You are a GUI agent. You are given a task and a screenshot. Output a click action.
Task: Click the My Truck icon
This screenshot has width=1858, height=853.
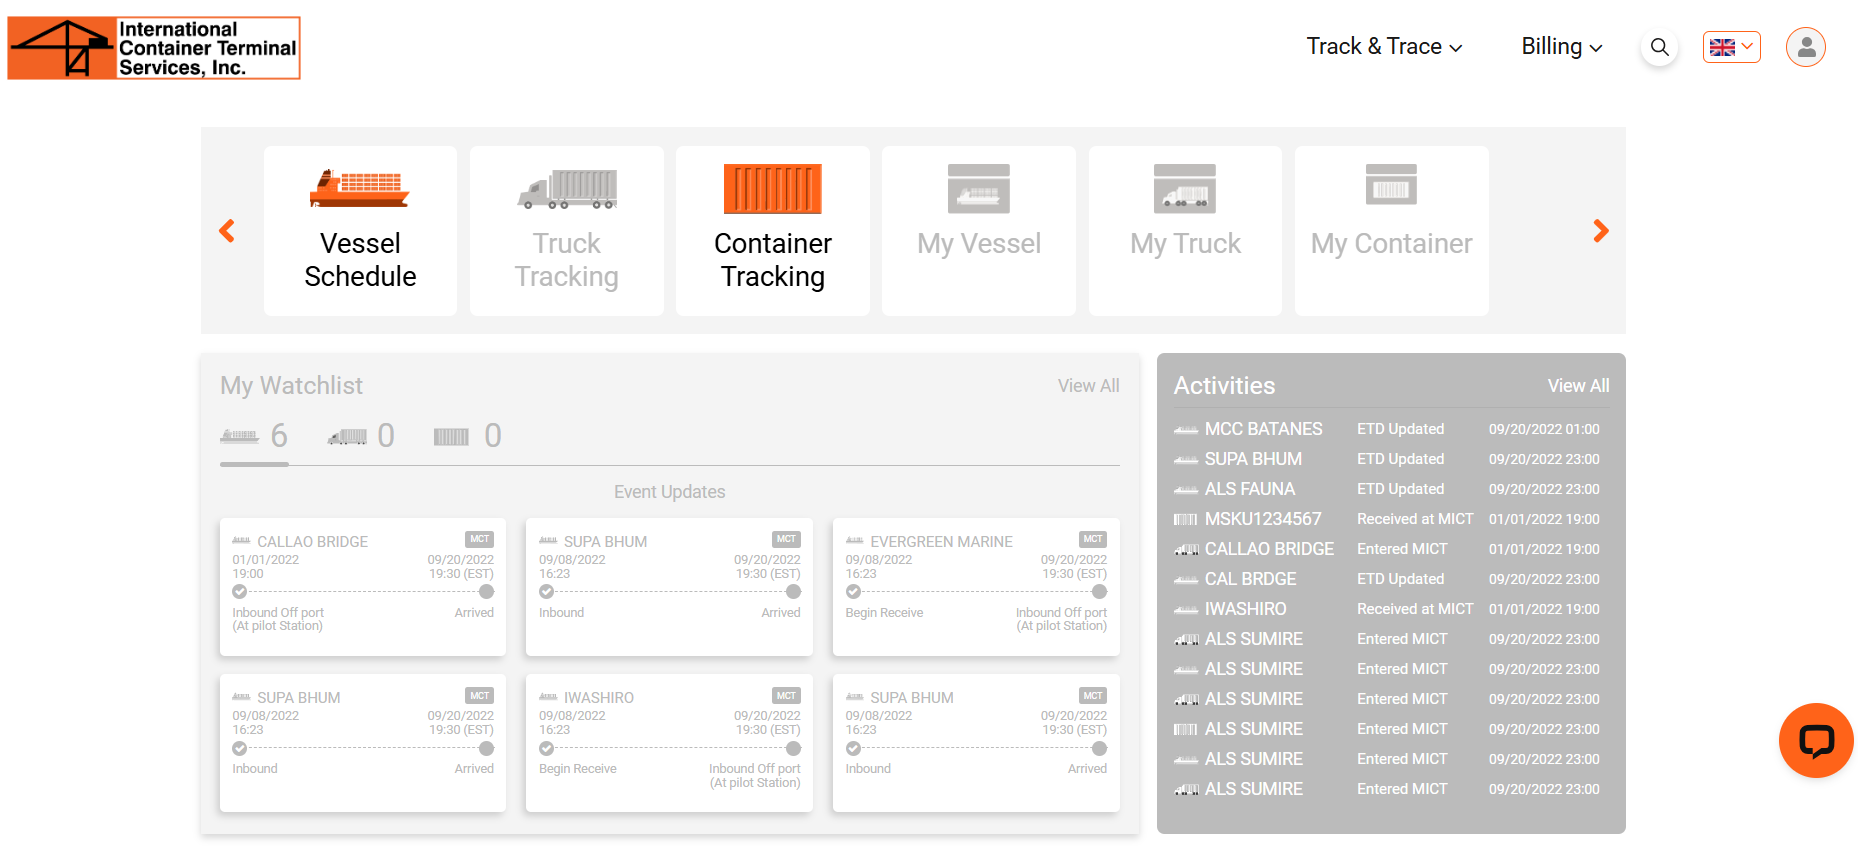click(x=1185, y=188)
